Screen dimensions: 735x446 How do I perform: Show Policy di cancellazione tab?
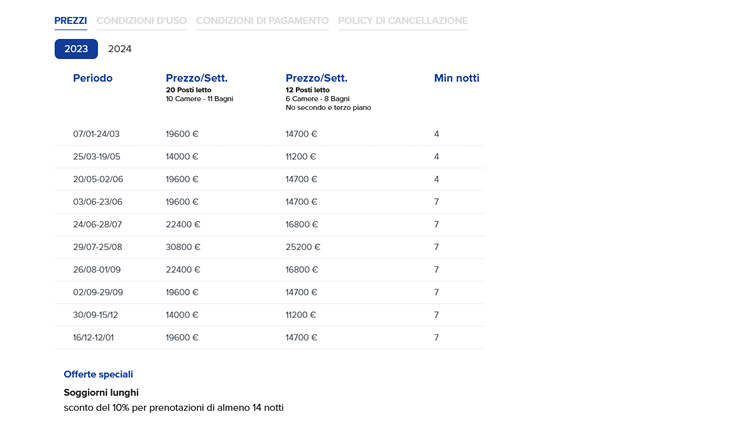pyautogui.click(x=403, y=21)
